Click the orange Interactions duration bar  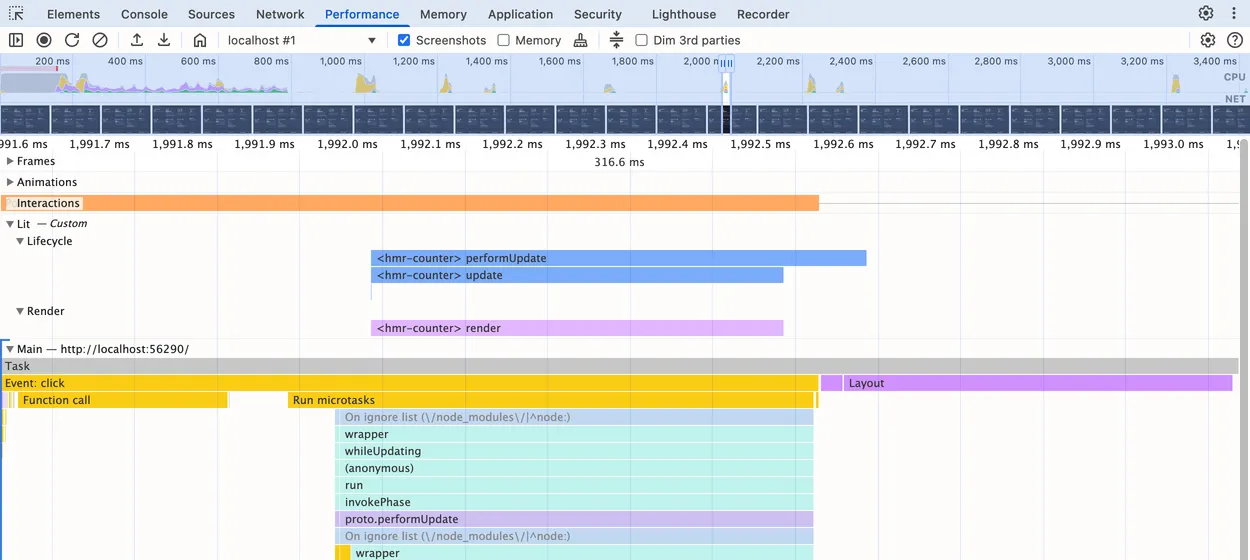[x=410, y=203]
